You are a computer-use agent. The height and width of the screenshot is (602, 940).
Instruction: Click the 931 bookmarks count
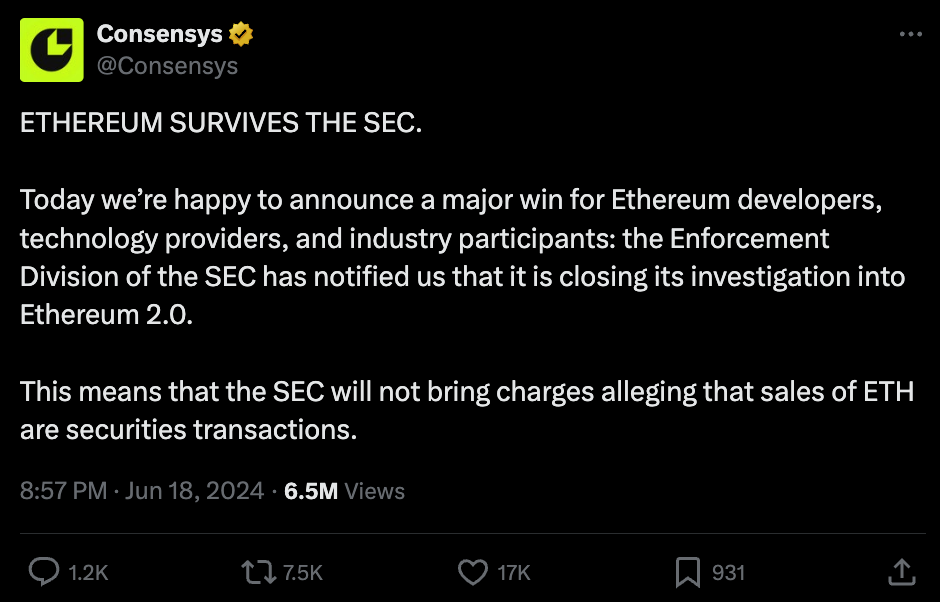[x=728, y=573]
